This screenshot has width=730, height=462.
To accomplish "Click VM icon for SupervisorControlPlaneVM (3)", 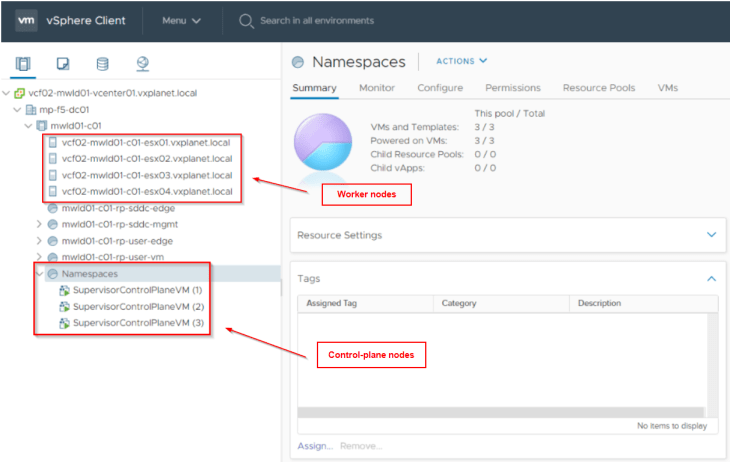I will coord(64,323).
